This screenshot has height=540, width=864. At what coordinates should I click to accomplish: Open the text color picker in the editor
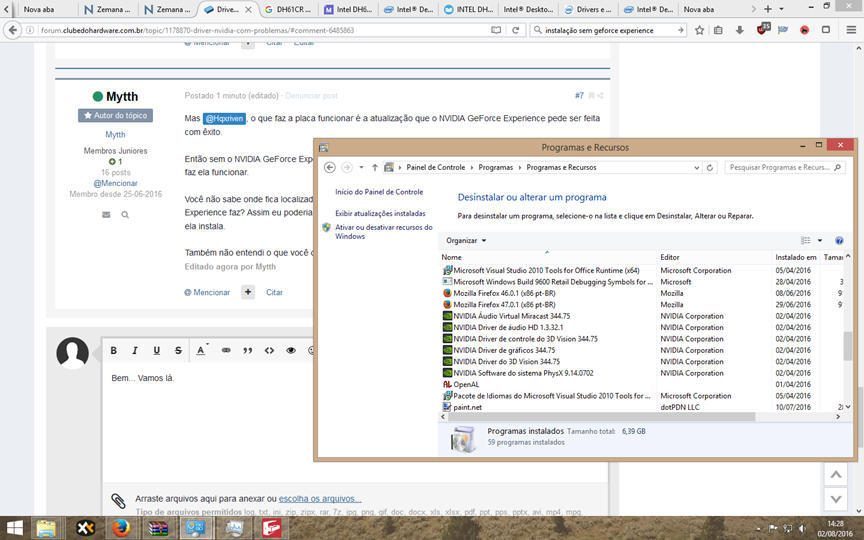click(202, 350)
